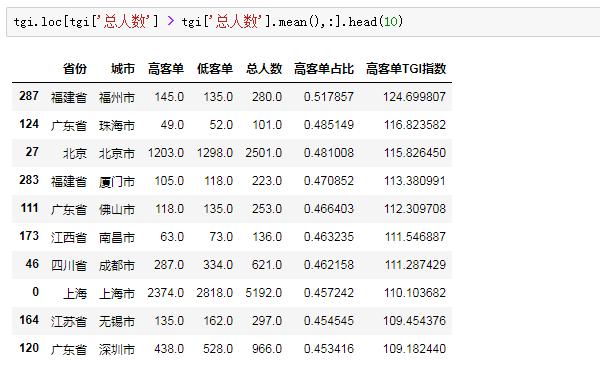Click the 成都市 cell
The height and width of the screenshot is (365, 600).
[x=117, y=265]
